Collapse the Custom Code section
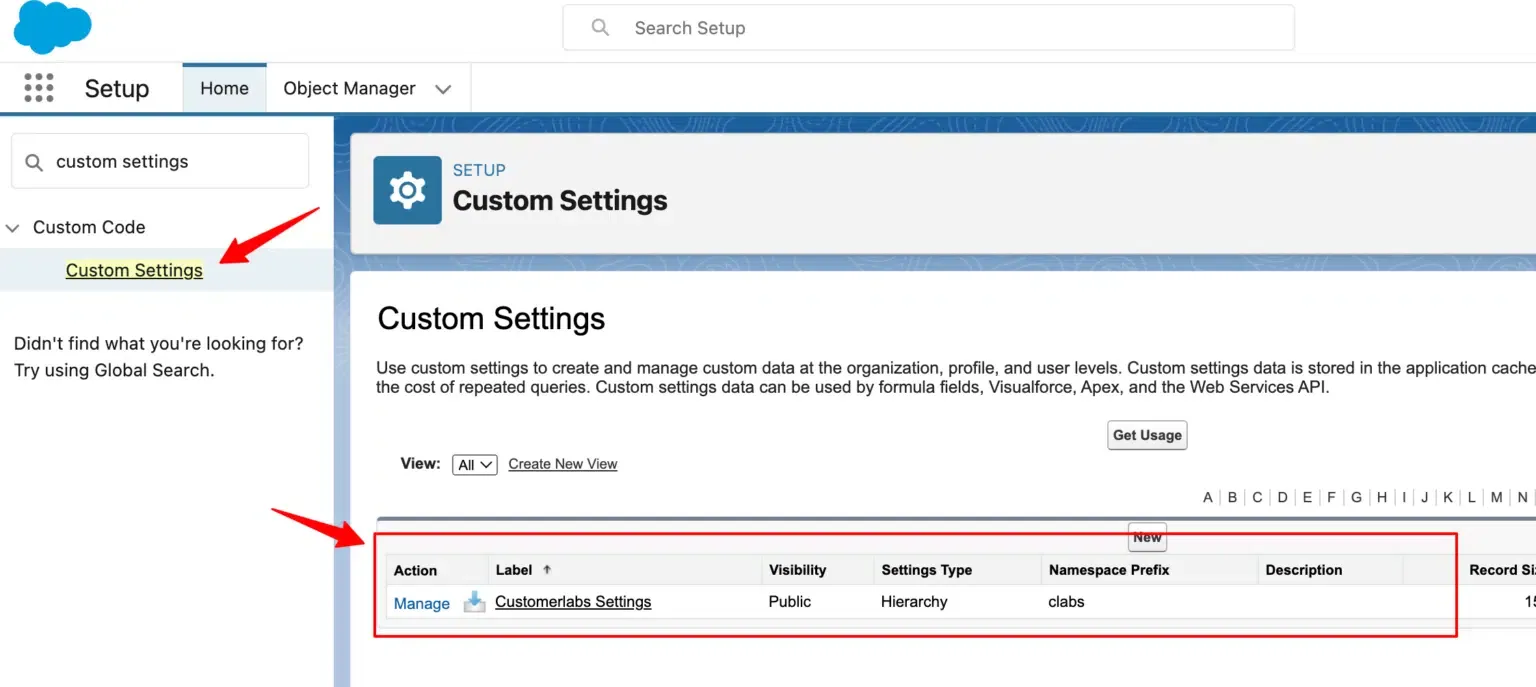The height and width of the screenshot is (687, 1536). (x=13, y=228)
